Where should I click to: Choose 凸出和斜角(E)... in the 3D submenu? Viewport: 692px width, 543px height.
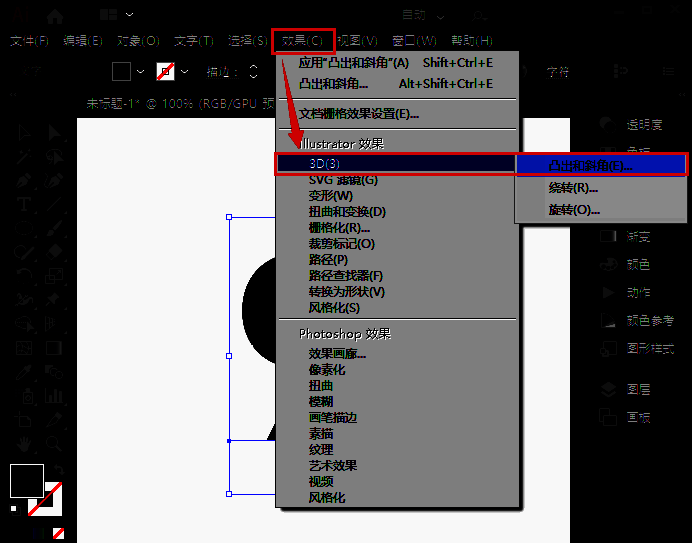[590, 165]
